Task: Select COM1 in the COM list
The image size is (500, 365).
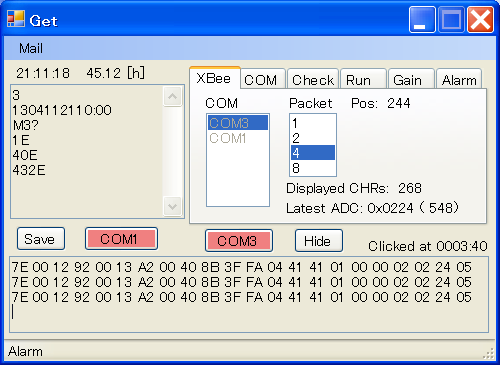Action: tap(238, 138)
